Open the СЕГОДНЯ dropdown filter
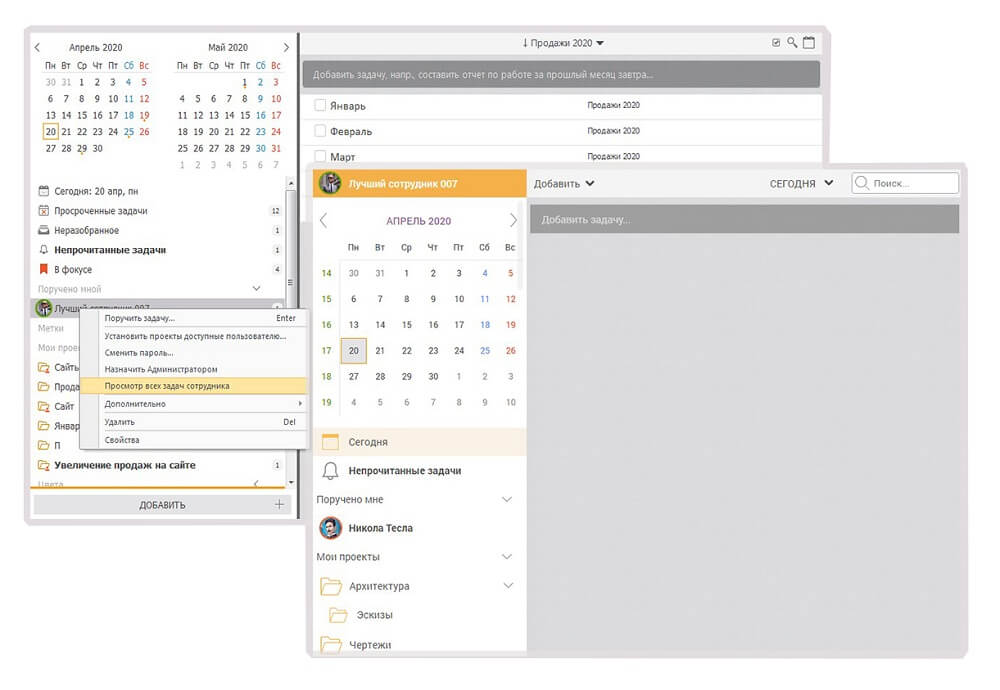 pyautogui.click(x=801, y=184)
